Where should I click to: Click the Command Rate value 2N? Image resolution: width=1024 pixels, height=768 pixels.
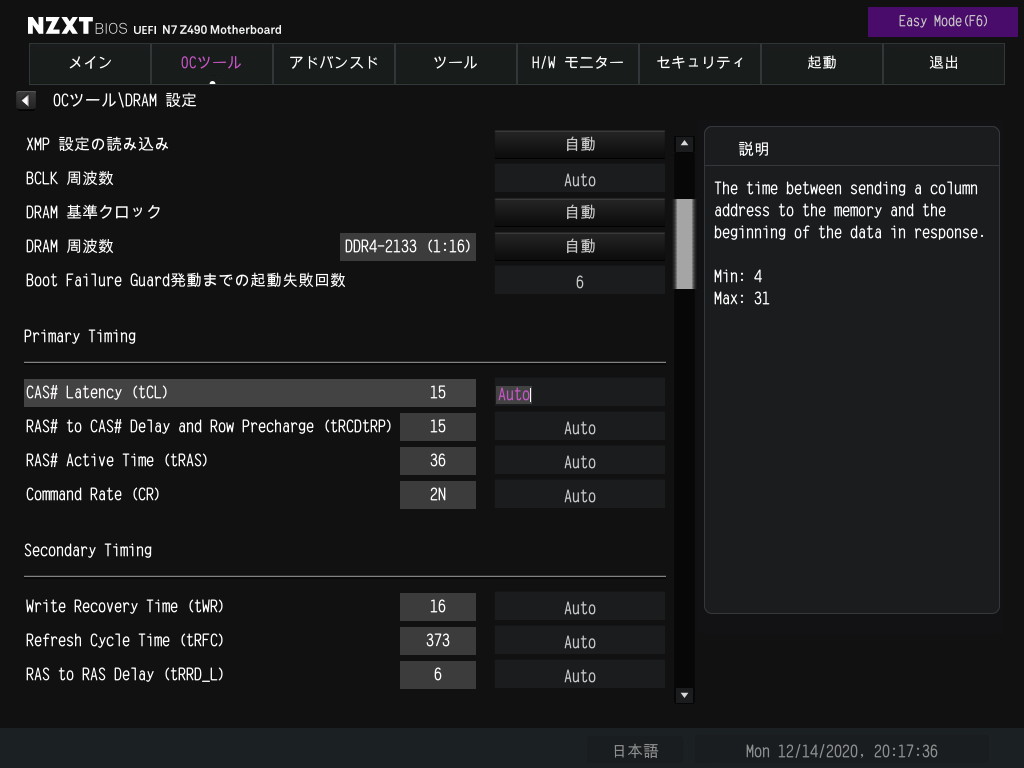pyautogui.click(x=438, y=495)
